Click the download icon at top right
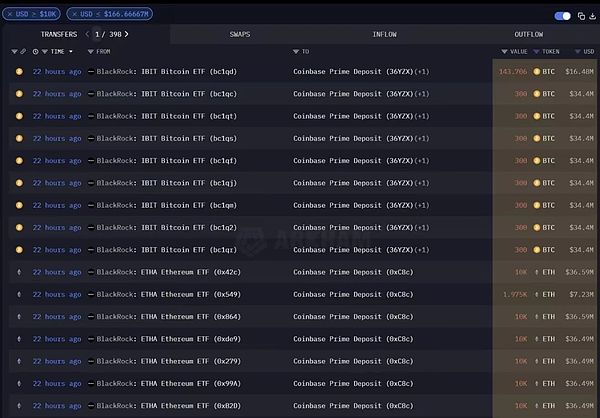 [x=592, y=16]
